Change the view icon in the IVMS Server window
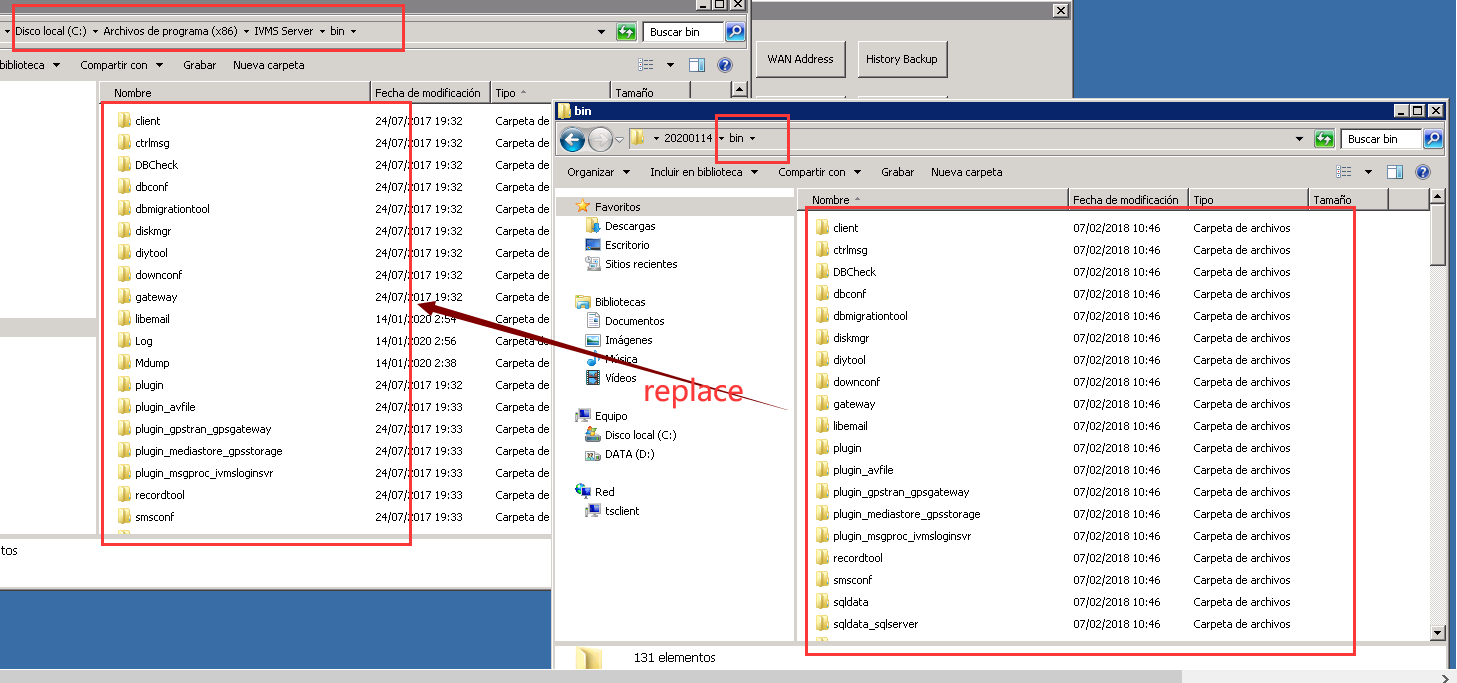The height and width of the screenshot is (683, 1457). pos(646,65)
